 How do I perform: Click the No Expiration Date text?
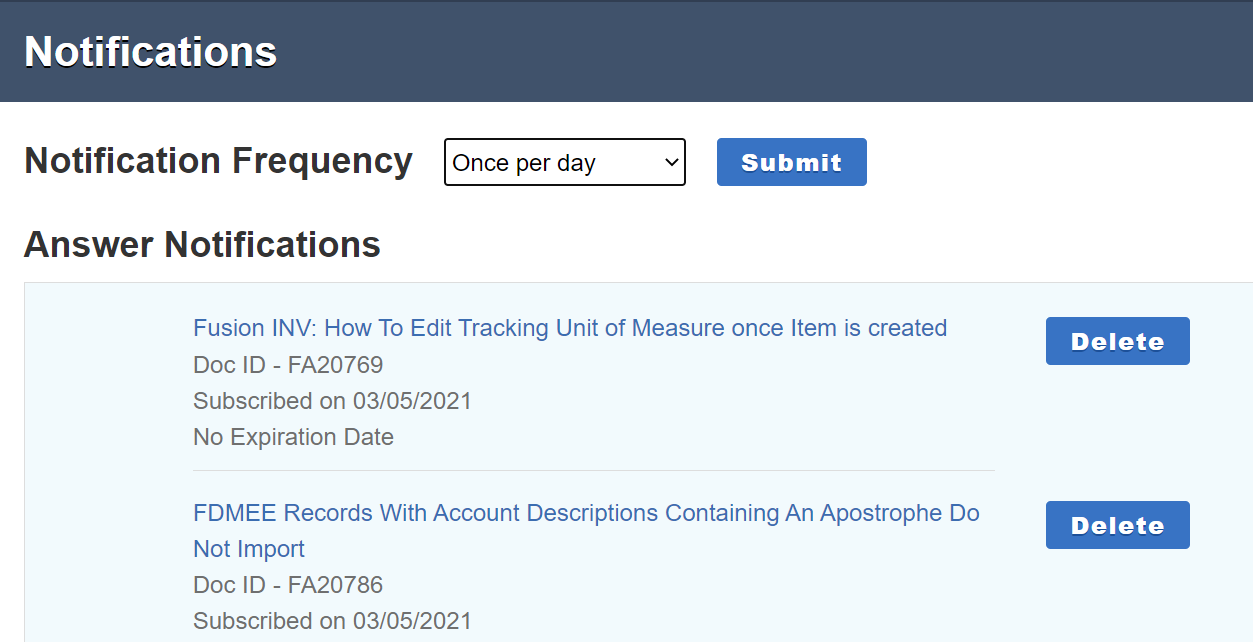tap(293, 437)
